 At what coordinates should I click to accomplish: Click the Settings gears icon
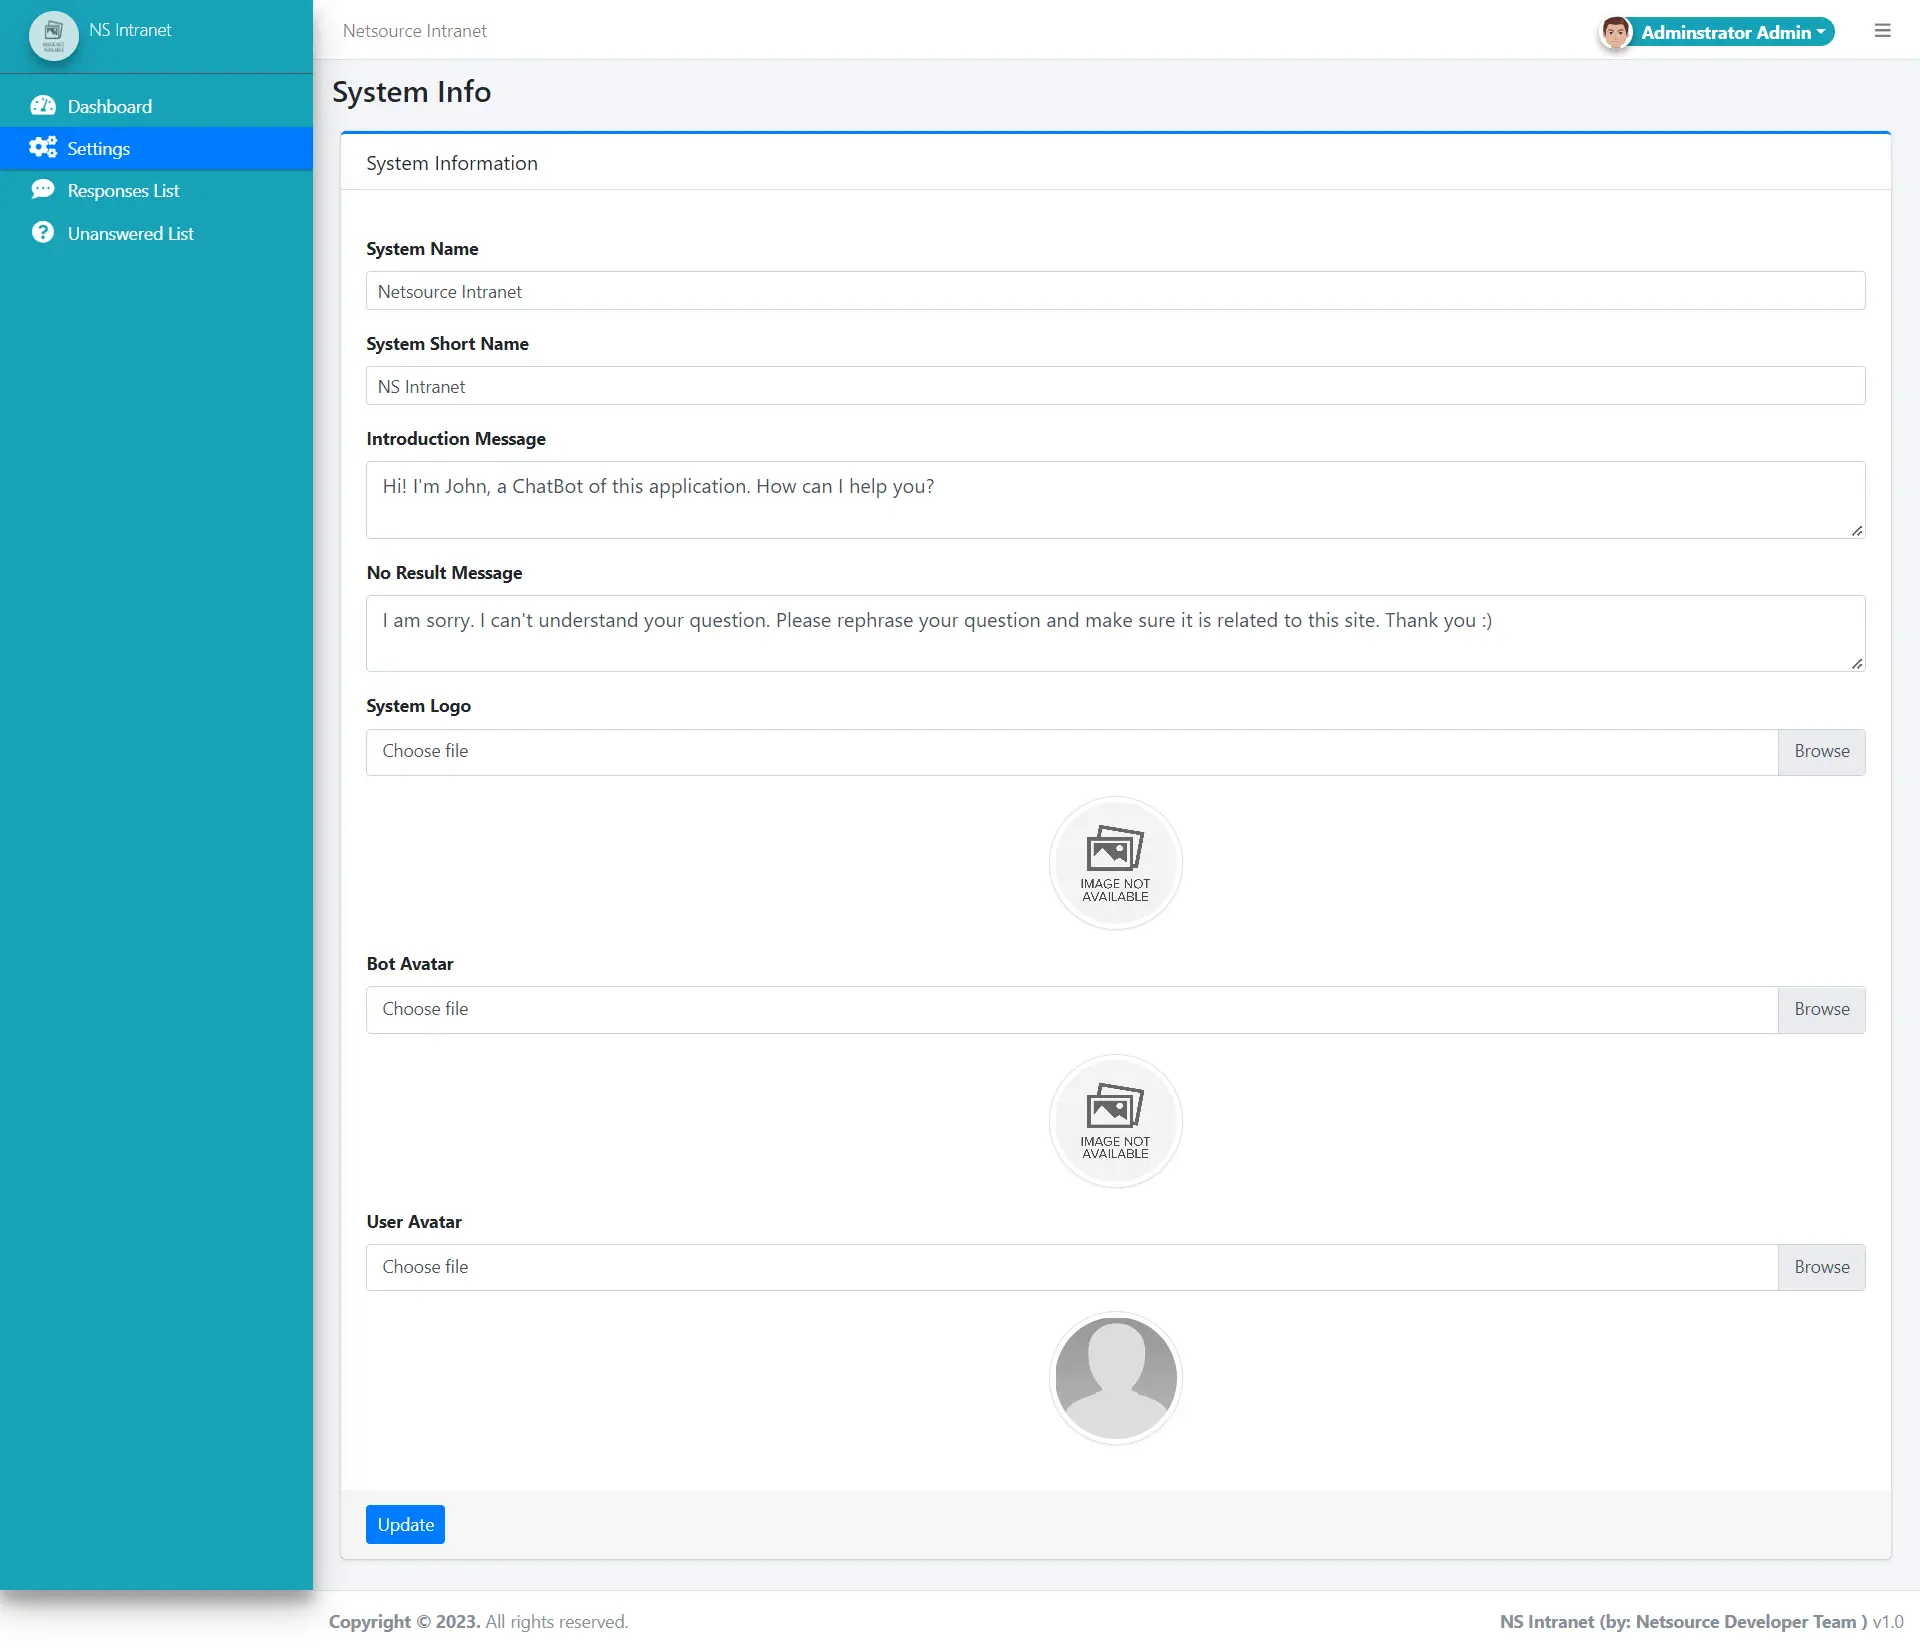[43, 148]
